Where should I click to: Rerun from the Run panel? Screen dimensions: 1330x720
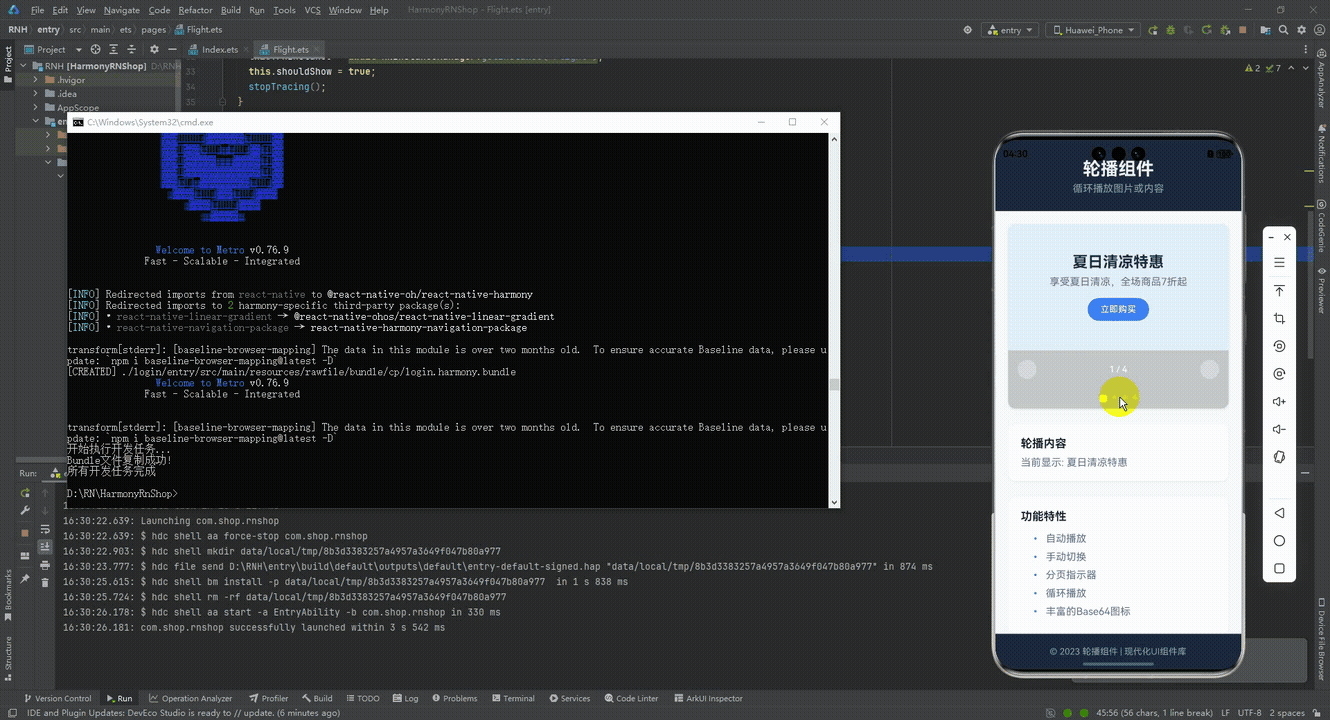coord(25,493)
